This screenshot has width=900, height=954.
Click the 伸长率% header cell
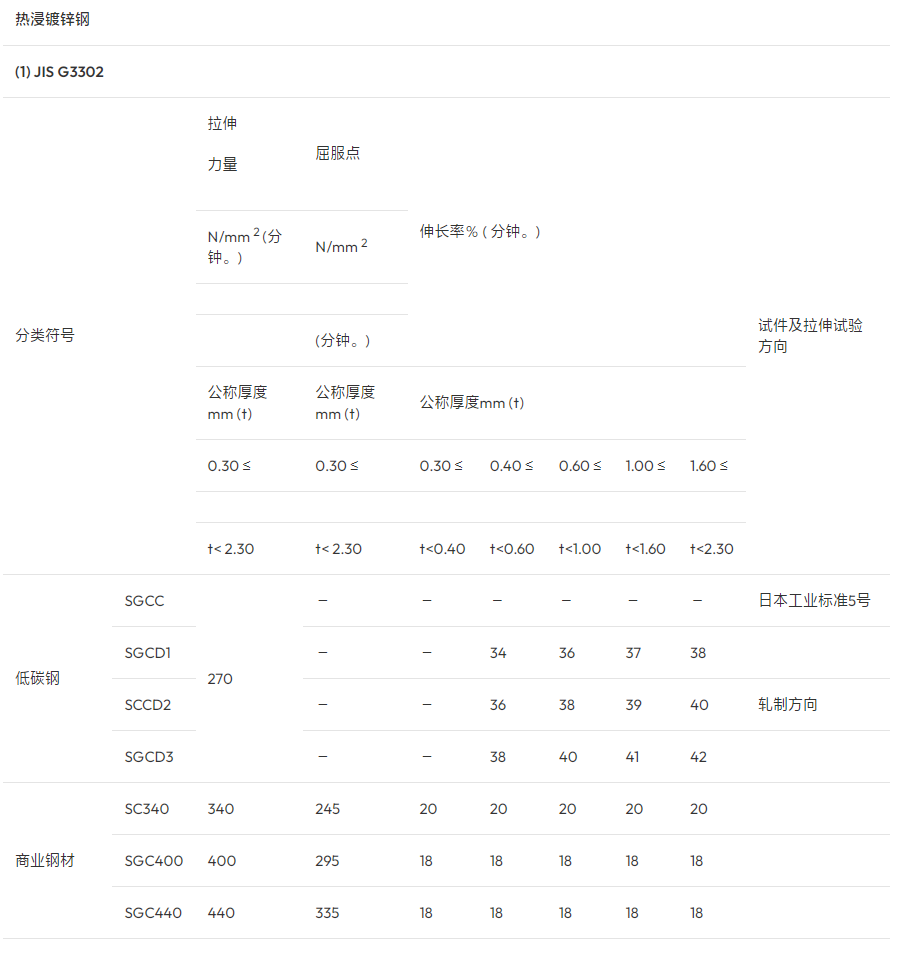point(480,232)
